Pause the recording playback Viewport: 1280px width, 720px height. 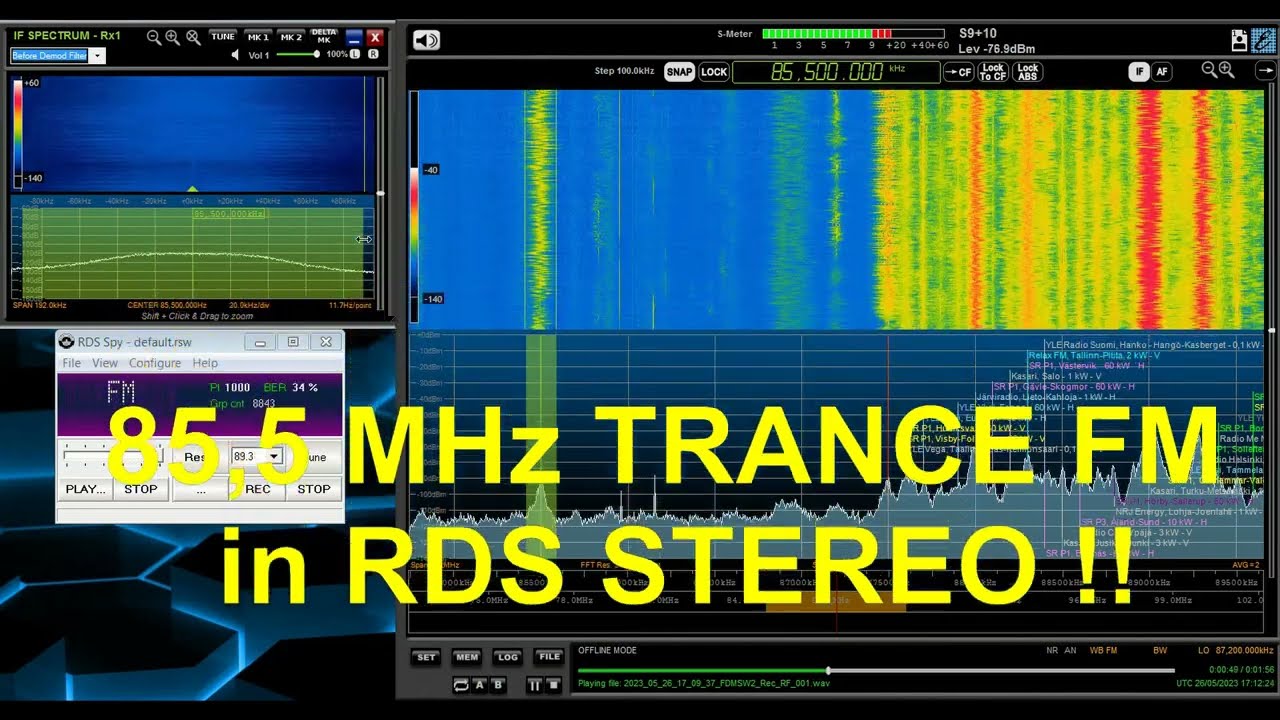click(x=534, y=685)
